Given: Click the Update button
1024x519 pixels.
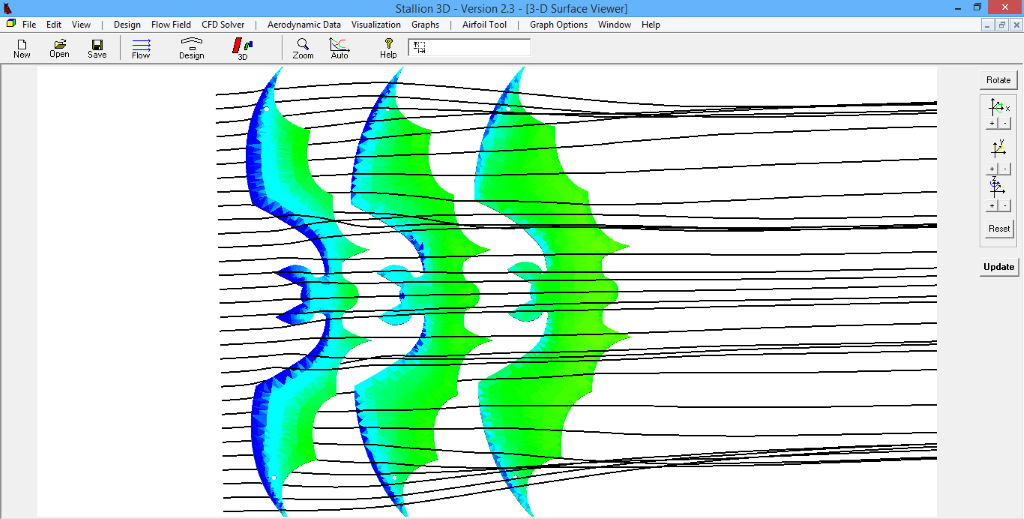Looking at the screenshot, I should pos(999,266).
